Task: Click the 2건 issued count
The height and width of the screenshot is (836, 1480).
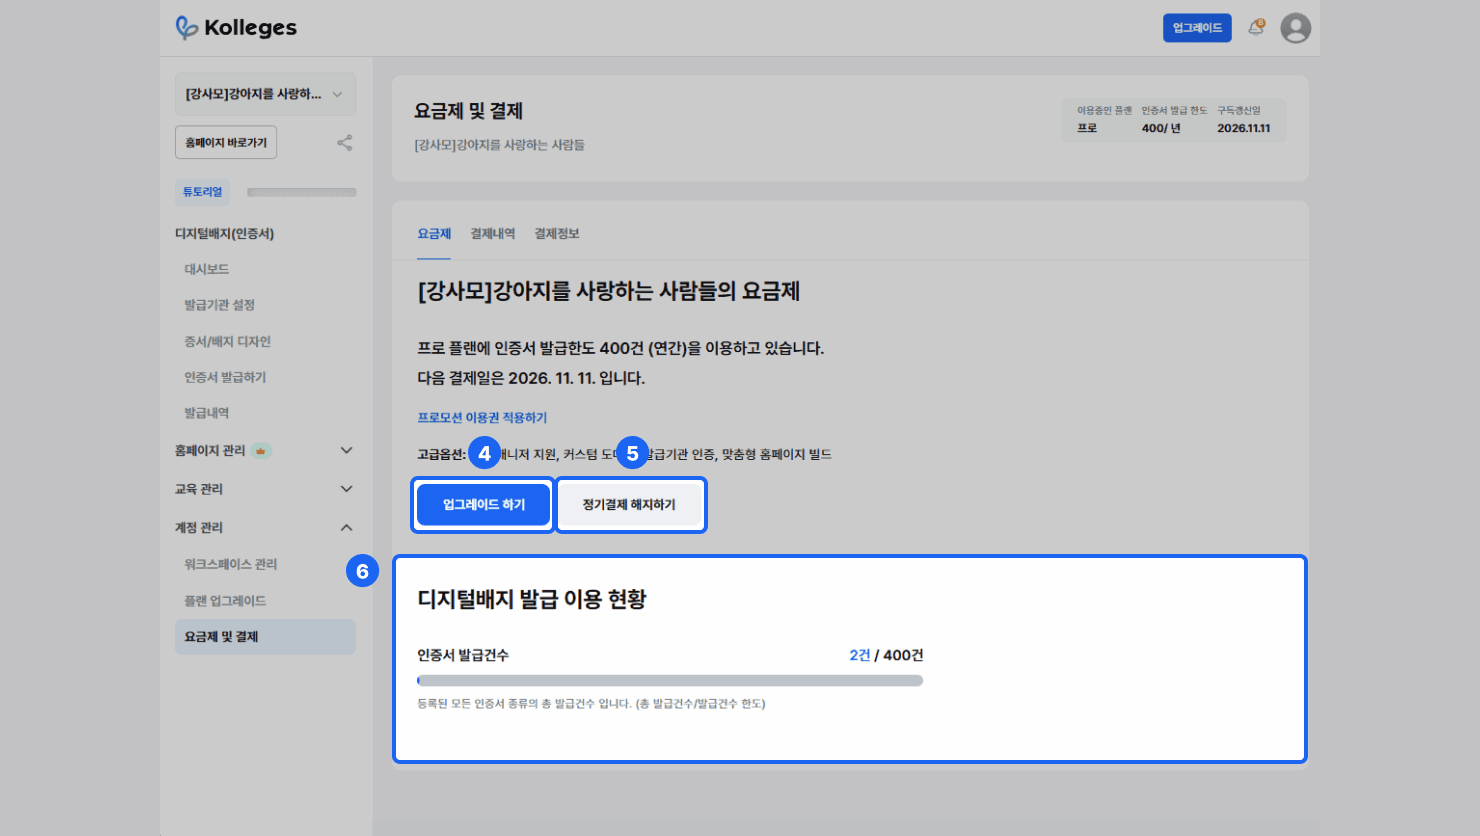Action: 860,656
